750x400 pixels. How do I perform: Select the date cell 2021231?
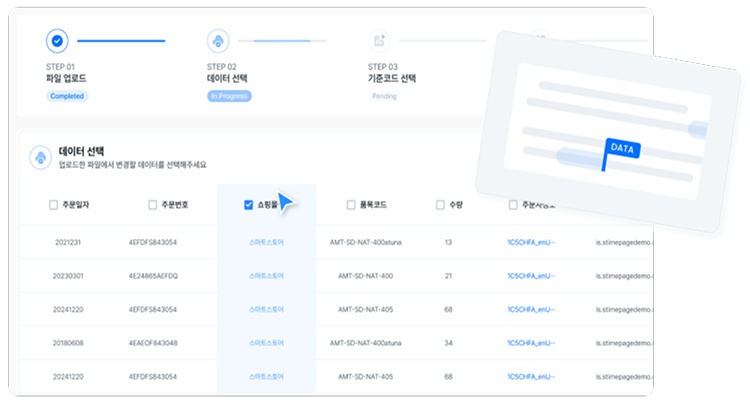click(68, 243)
